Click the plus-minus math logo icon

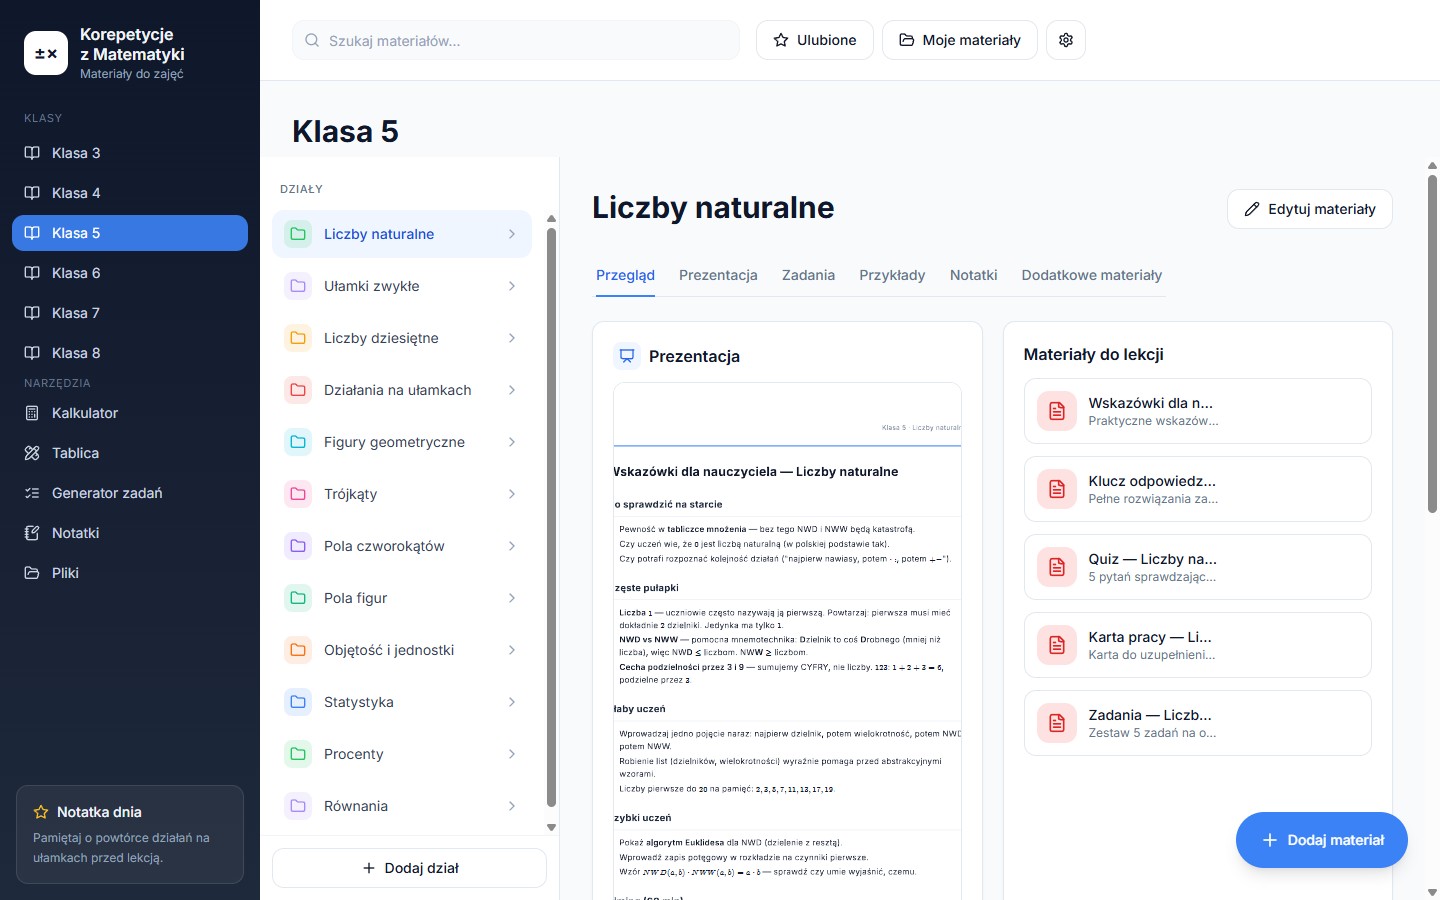46,53
